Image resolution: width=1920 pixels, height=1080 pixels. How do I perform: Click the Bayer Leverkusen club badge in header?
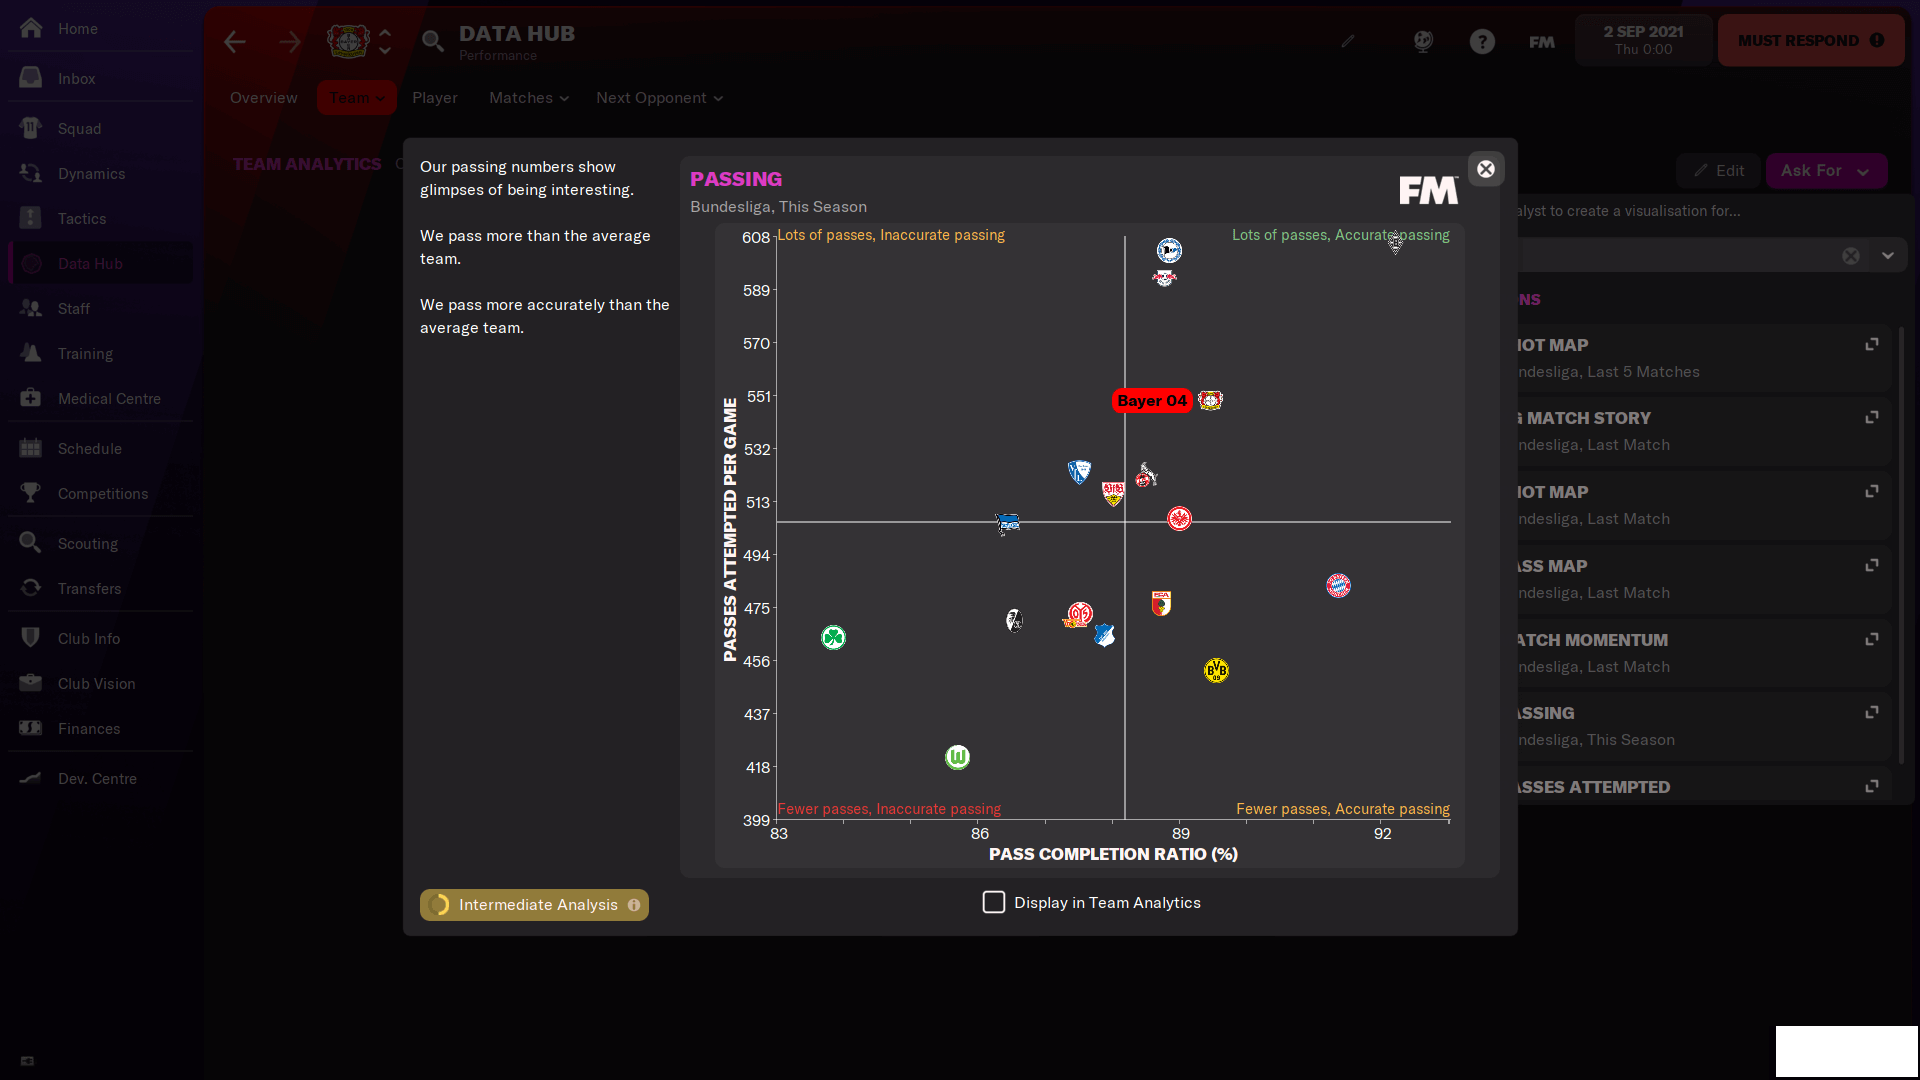click(348, 41)
